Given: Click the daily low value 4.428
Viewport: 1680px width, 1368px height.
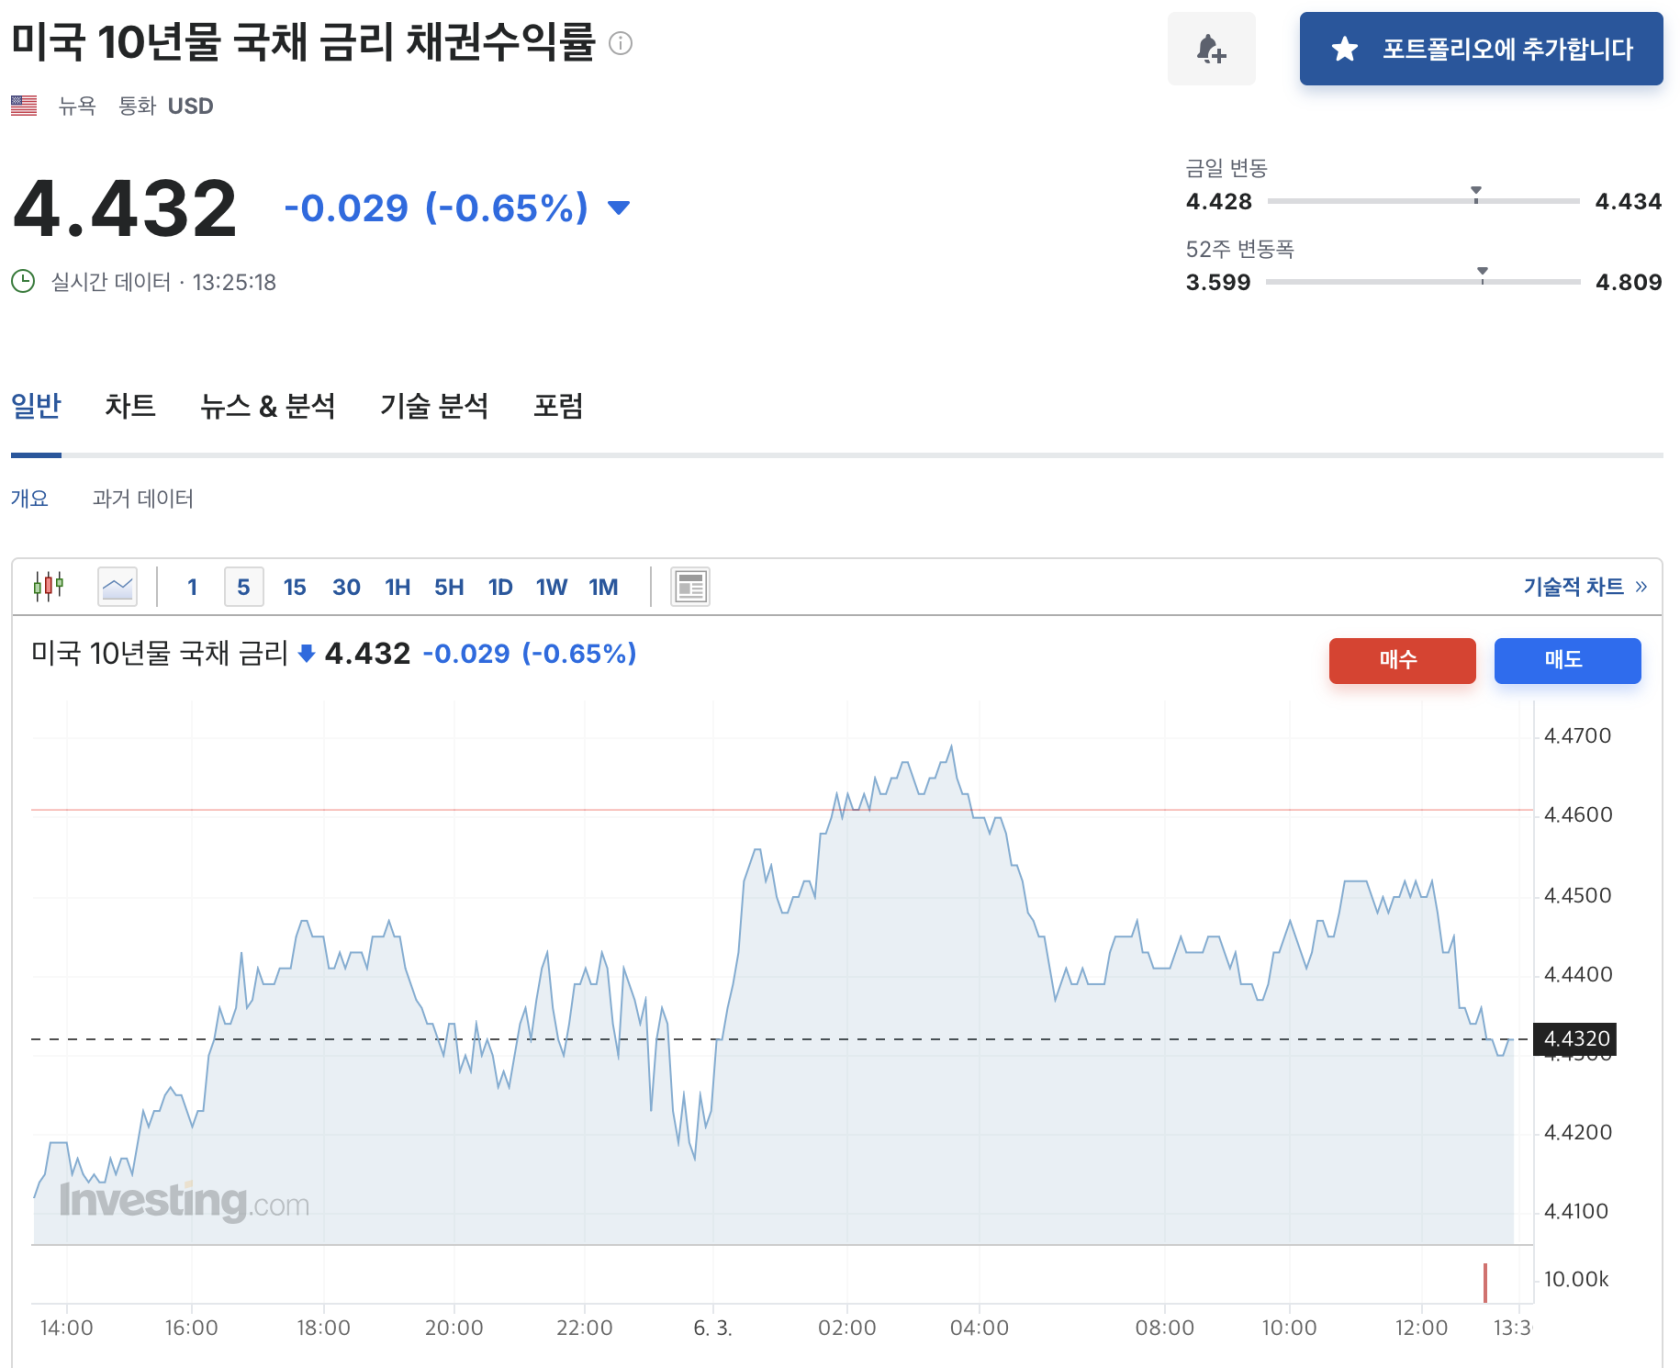Looking at the screenshot, I should point(1218,201).
